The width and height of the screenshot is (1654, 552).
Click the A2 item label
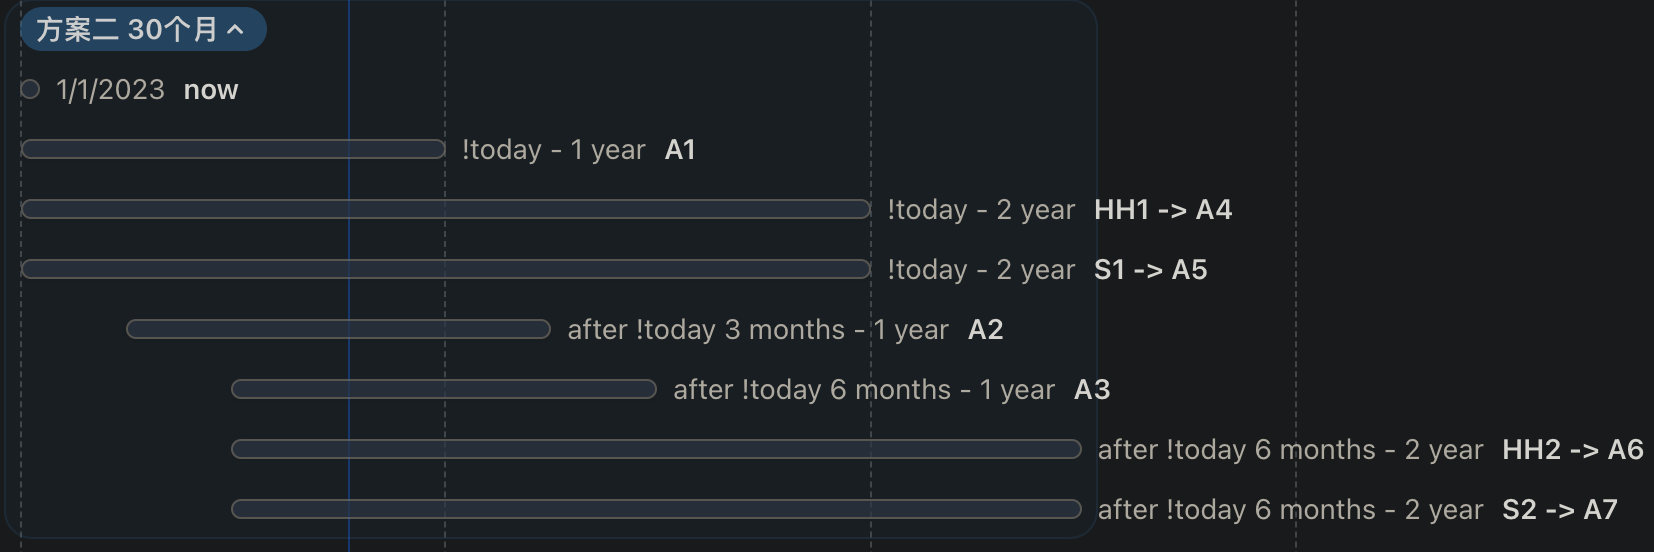[x=985, y=330]
